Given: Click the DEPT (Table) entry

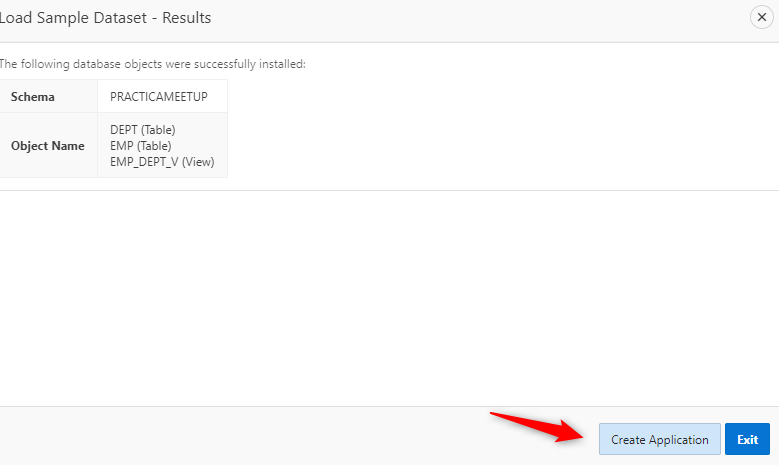Looking at the screenshot, I should [143, 130].
